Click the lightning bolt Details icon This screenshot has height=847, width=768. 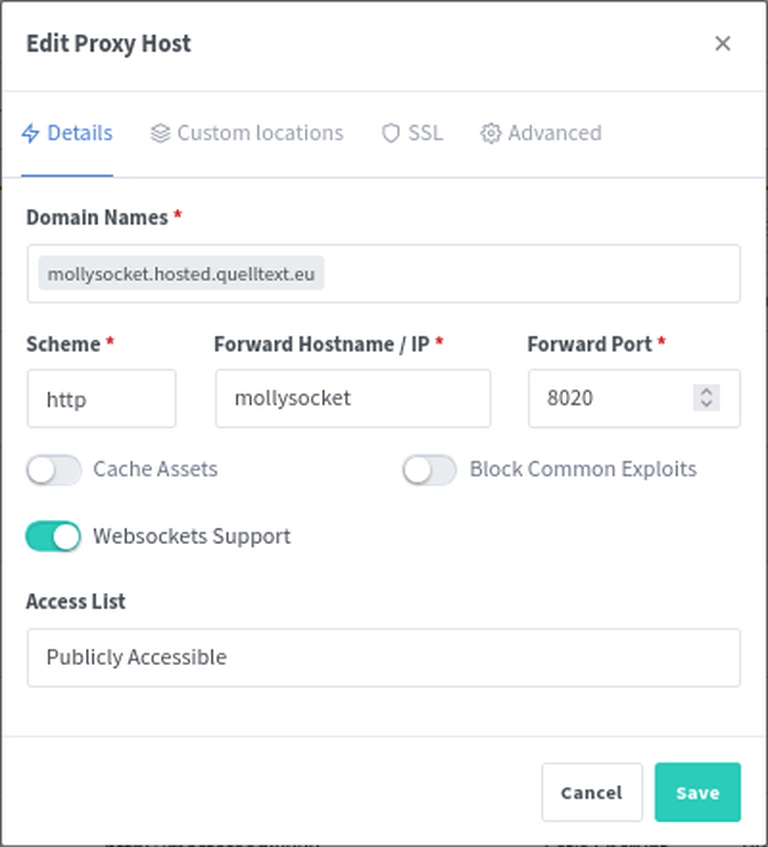point(30,133)
